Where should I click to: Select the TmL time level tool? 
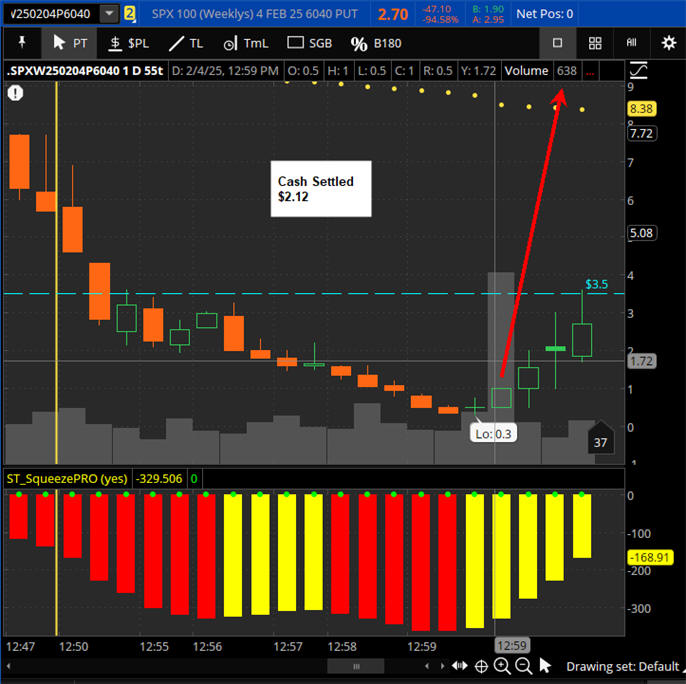tap(245, 43)
